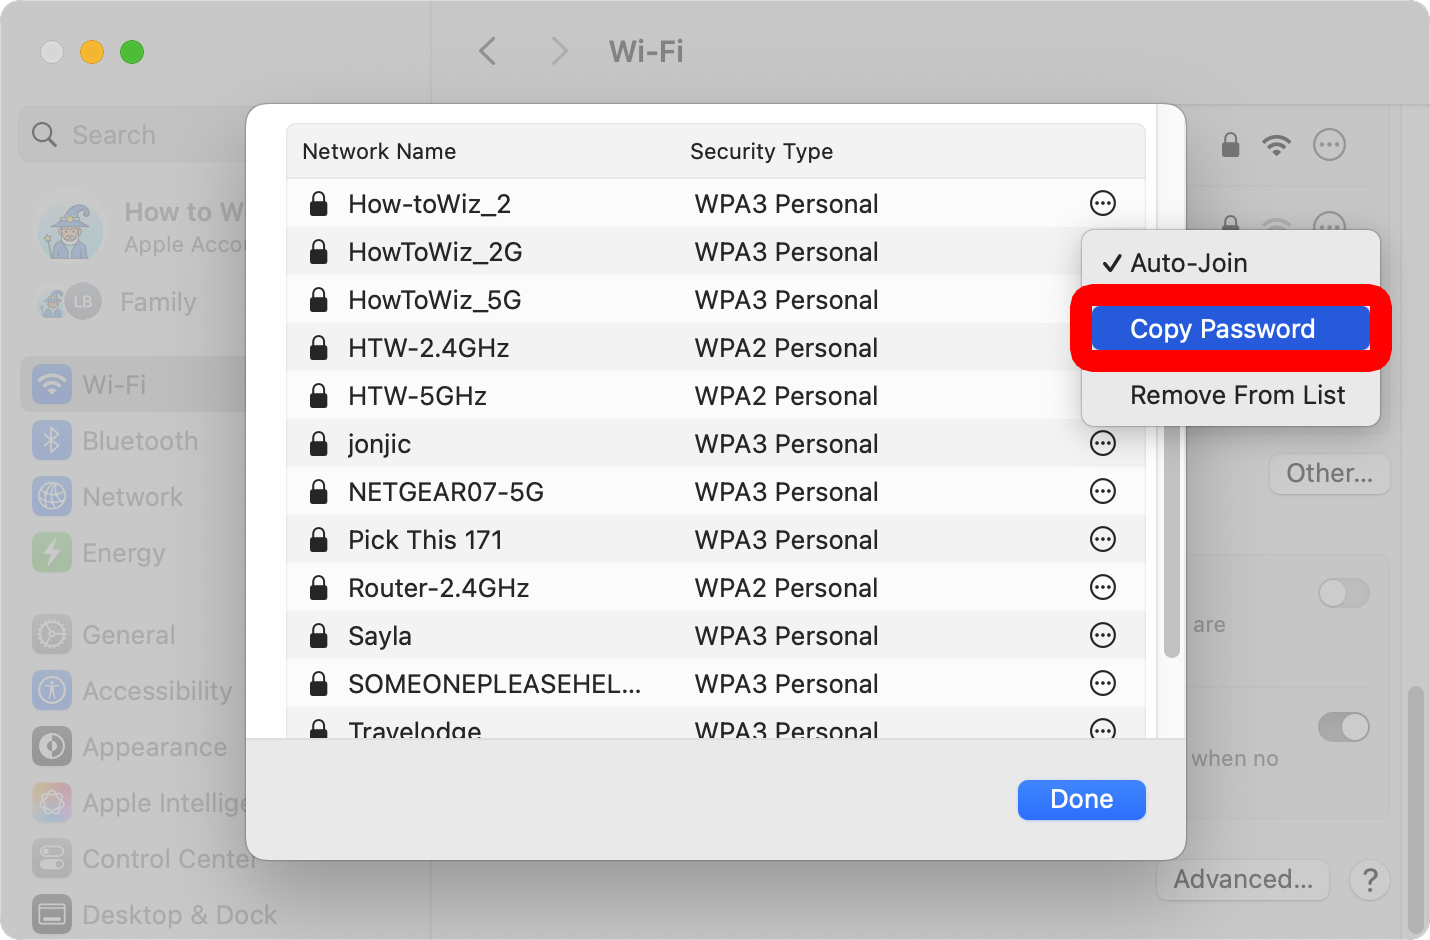Open more options for Sayla network
The height and width of the screenshot is (940, 1430).
pyautogui.click(x=1102, y=636)
